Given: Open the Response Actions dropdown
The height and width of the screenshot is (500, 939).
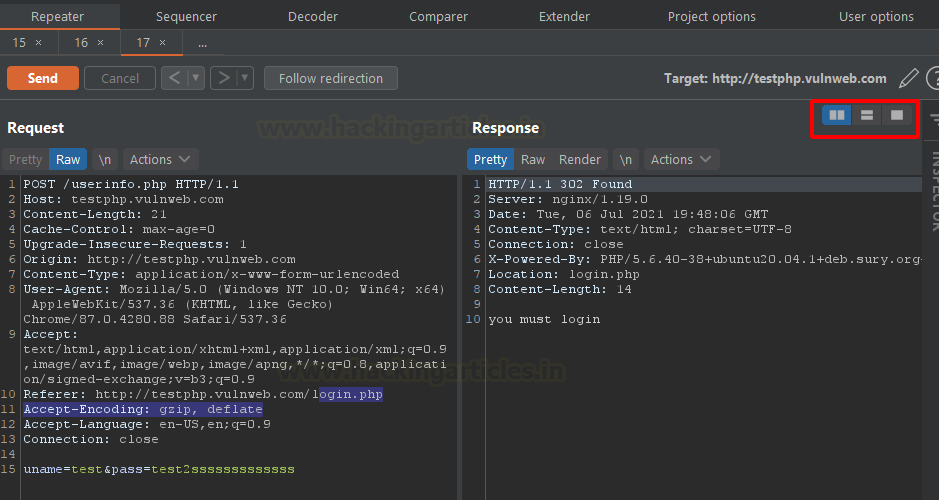Looking at the screenshot, I should click(681, 160).
